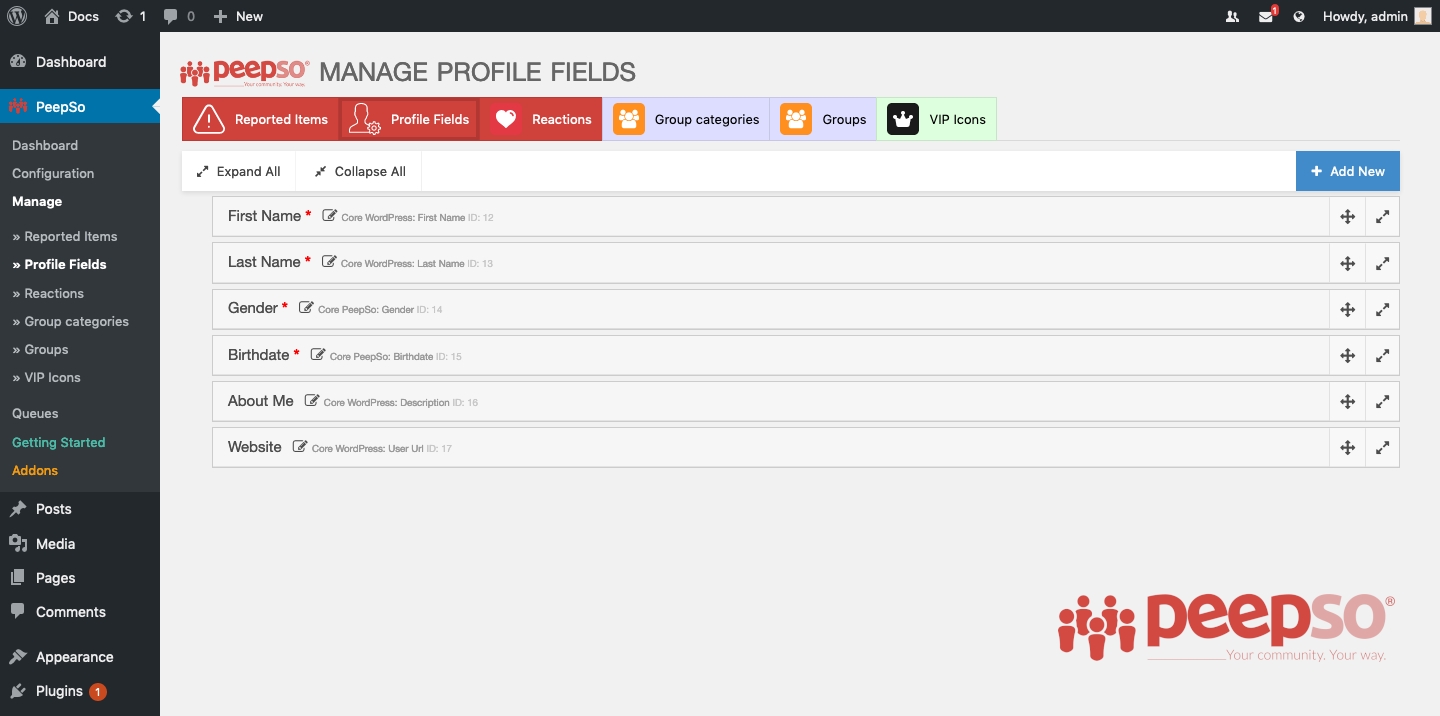The height and width of the screenshot is (716, 1440).
Task: Switch to the Group categories tab
Action: click(x=686, y=119)
